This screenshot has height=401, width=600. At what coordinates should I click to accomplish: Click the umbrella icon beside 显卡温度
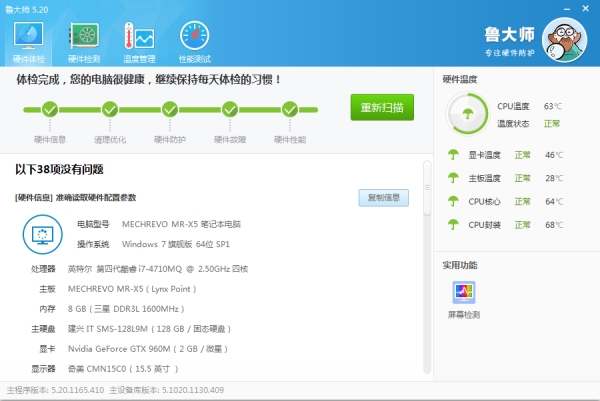[453, 155]
